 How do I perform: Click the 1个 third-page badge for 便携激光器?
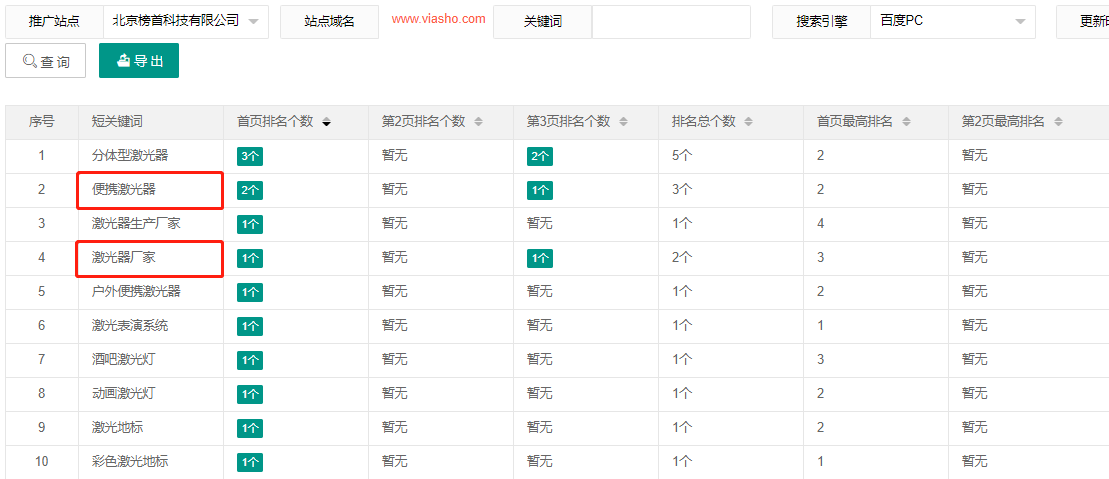(x=540, y=190)
